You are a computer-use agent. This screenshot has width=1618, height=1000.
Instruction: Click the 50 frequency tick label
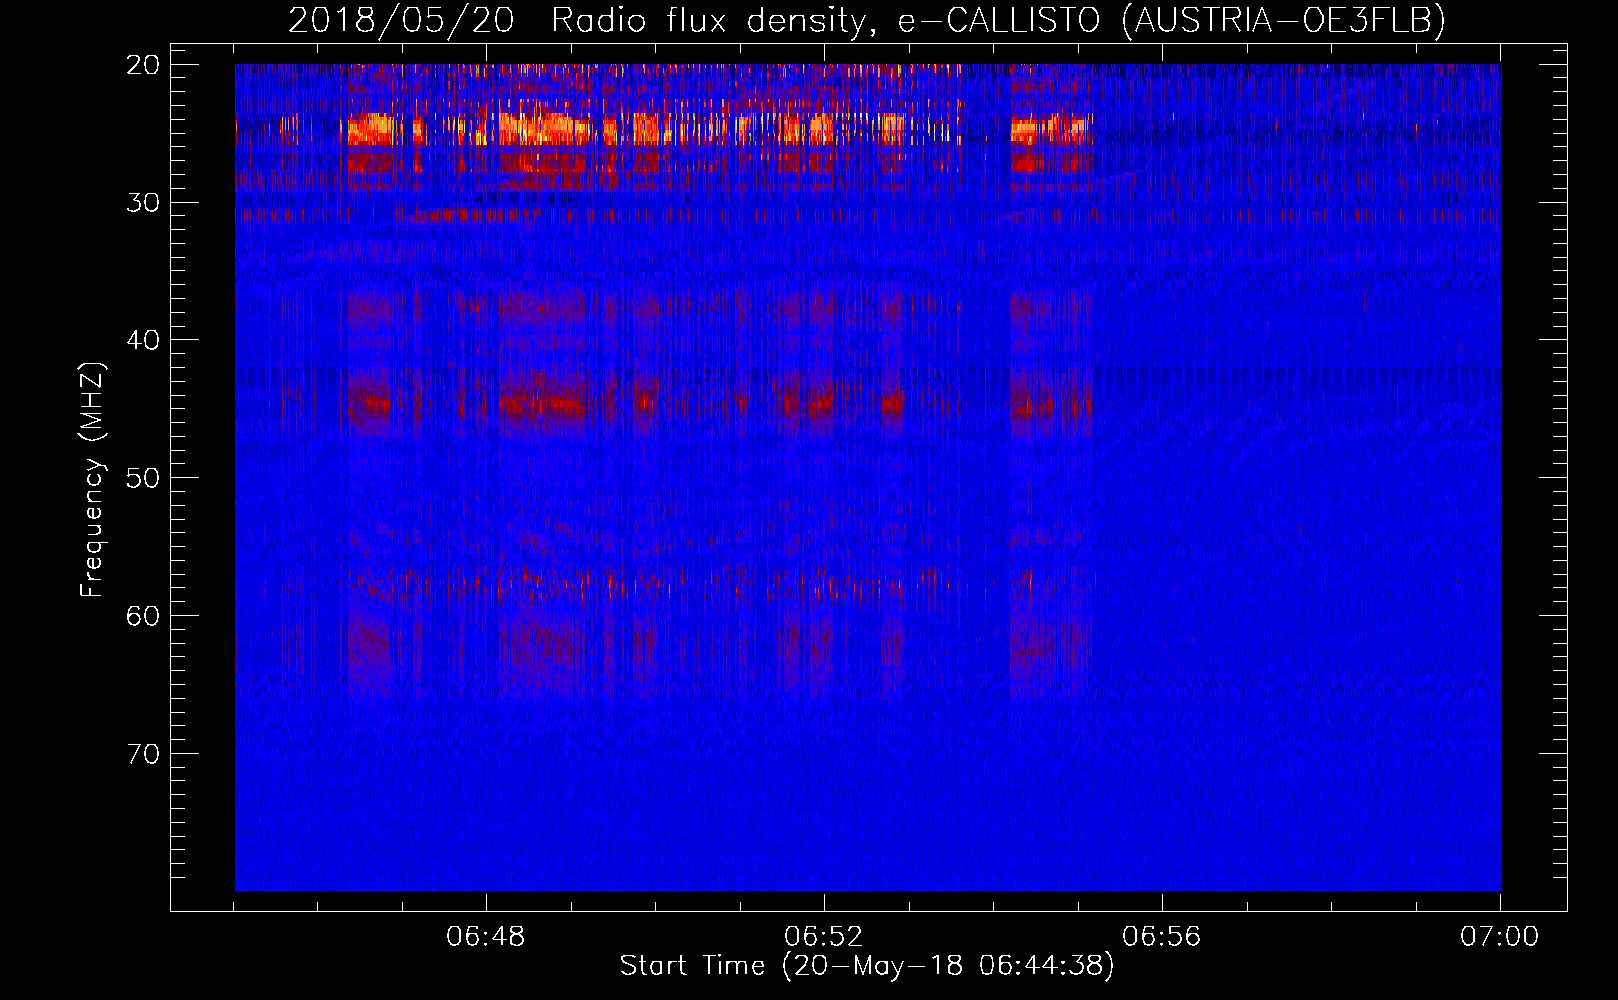pos(143,478)
